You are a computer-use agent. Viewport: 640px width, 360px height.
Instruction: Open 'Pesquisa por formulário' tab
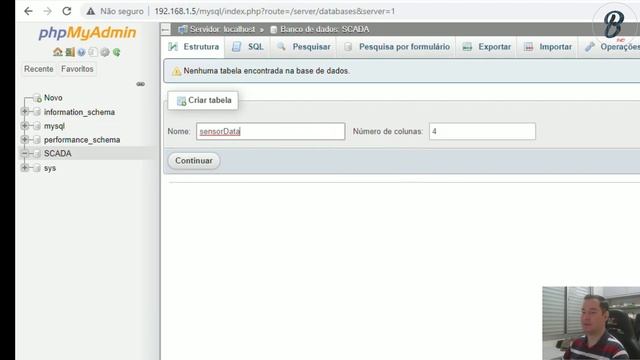[397, 47]
